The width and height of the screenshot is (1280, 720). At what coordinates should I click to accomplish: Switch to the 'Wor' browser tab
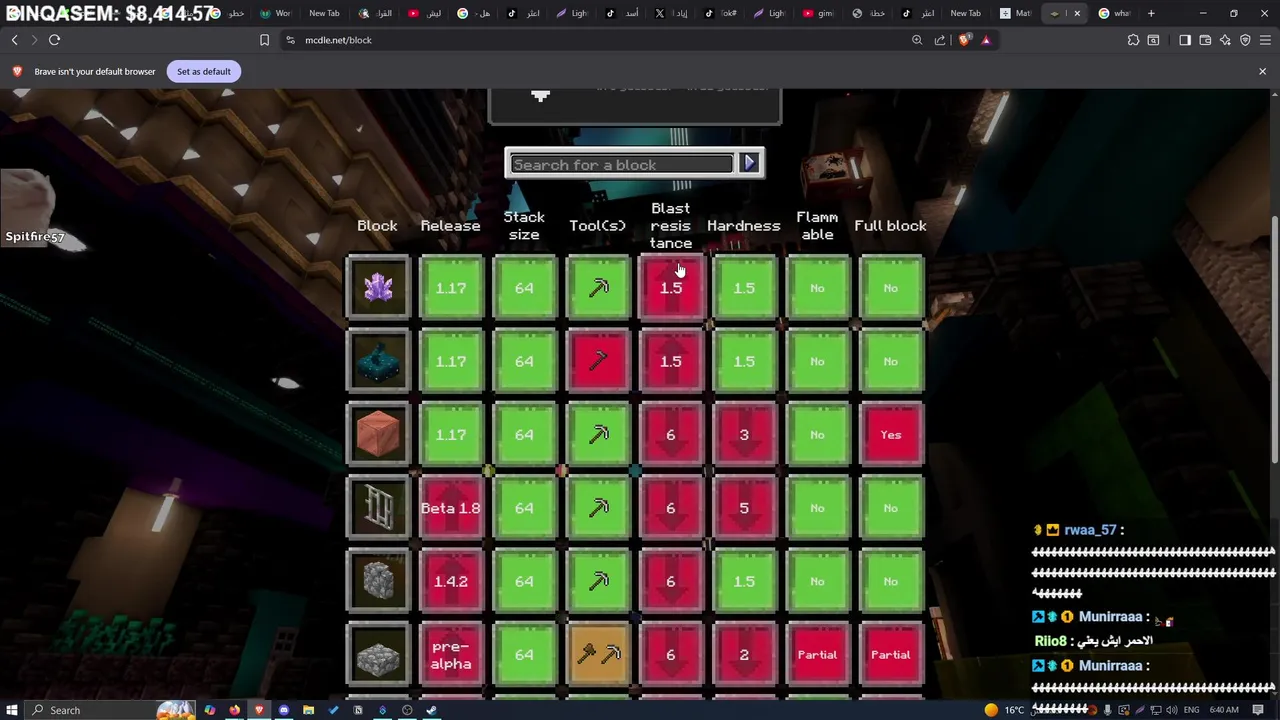(274, 13)
